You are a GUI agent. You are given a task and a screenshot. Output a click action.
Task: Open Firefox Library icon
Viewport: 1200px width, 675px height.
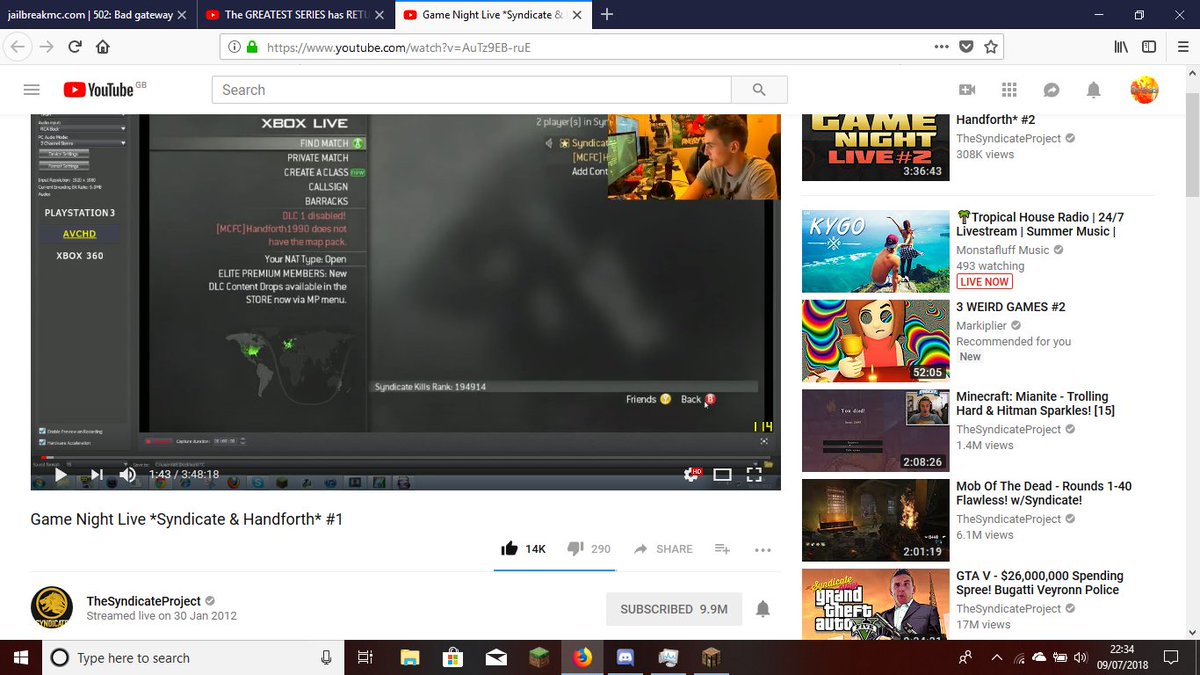(x=1121, y=46)
